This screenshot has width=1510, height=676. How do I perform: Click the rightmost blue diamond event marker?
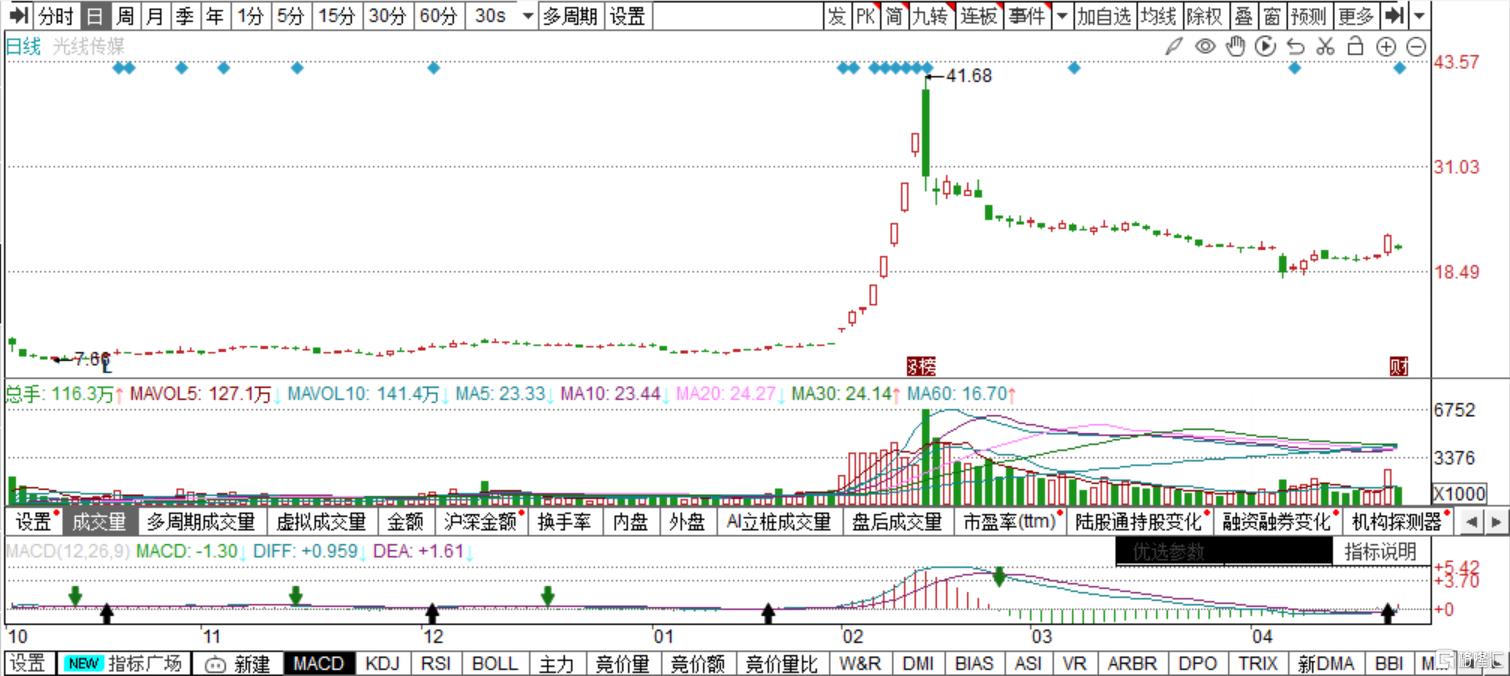coord(1400,68)
